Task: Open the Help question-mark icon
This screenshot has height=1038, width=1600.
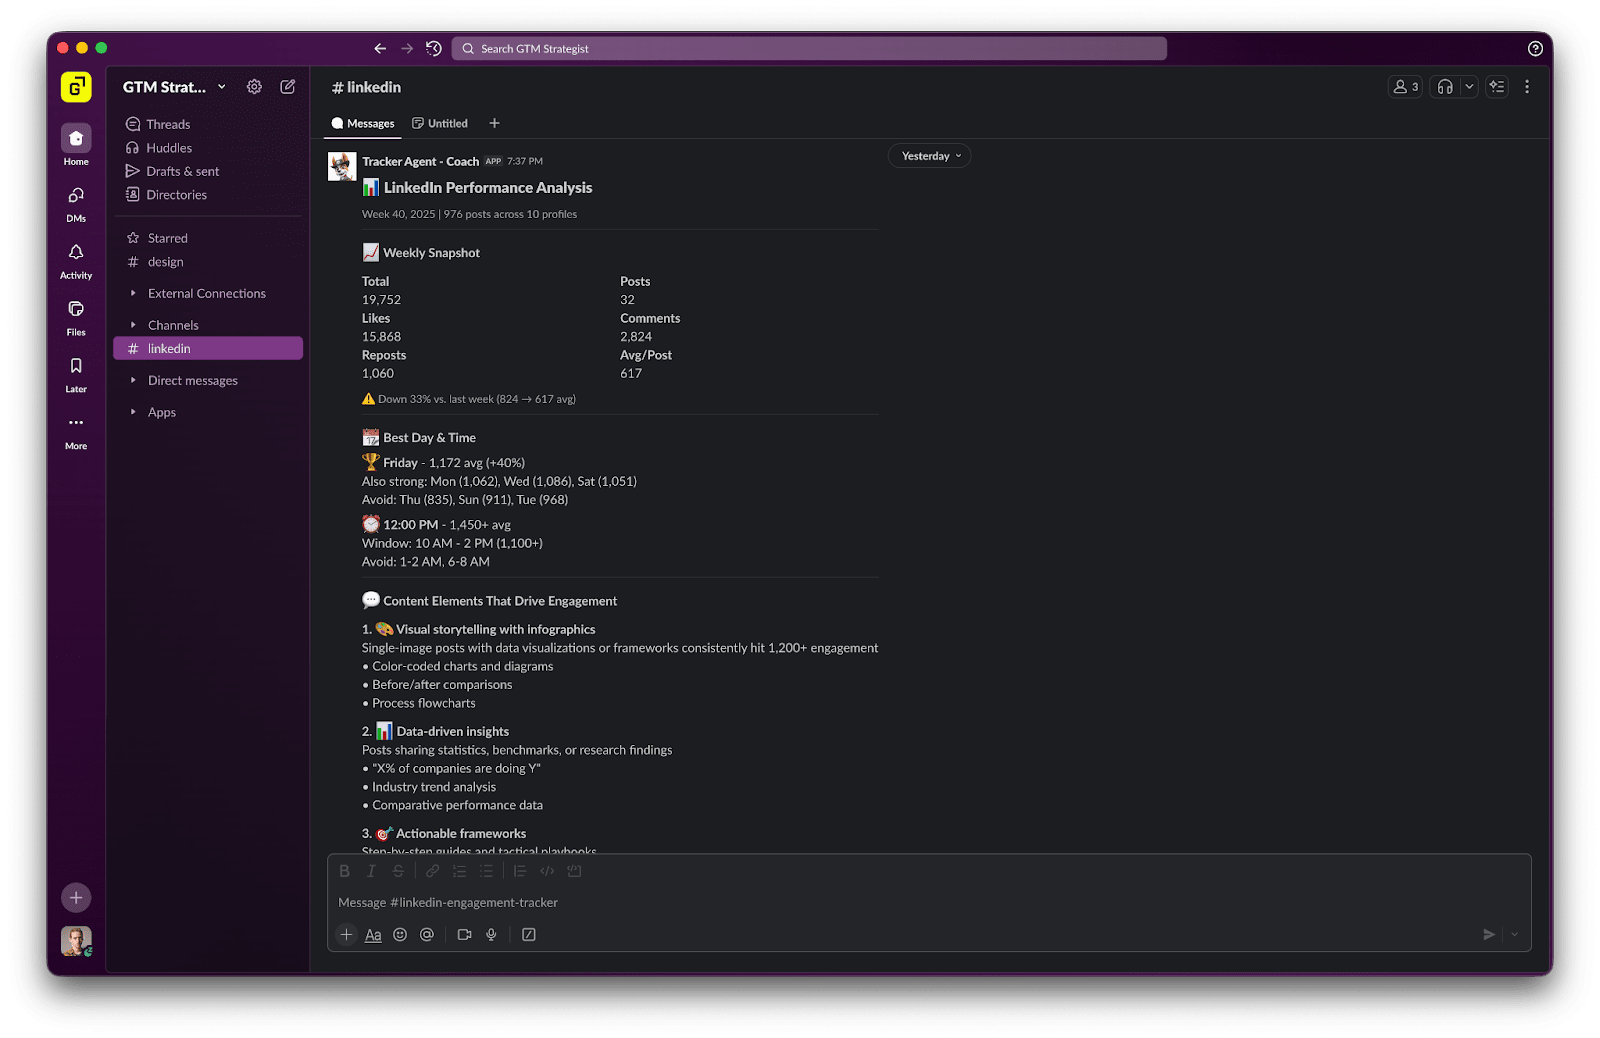Action: (x=1535, y=48)
